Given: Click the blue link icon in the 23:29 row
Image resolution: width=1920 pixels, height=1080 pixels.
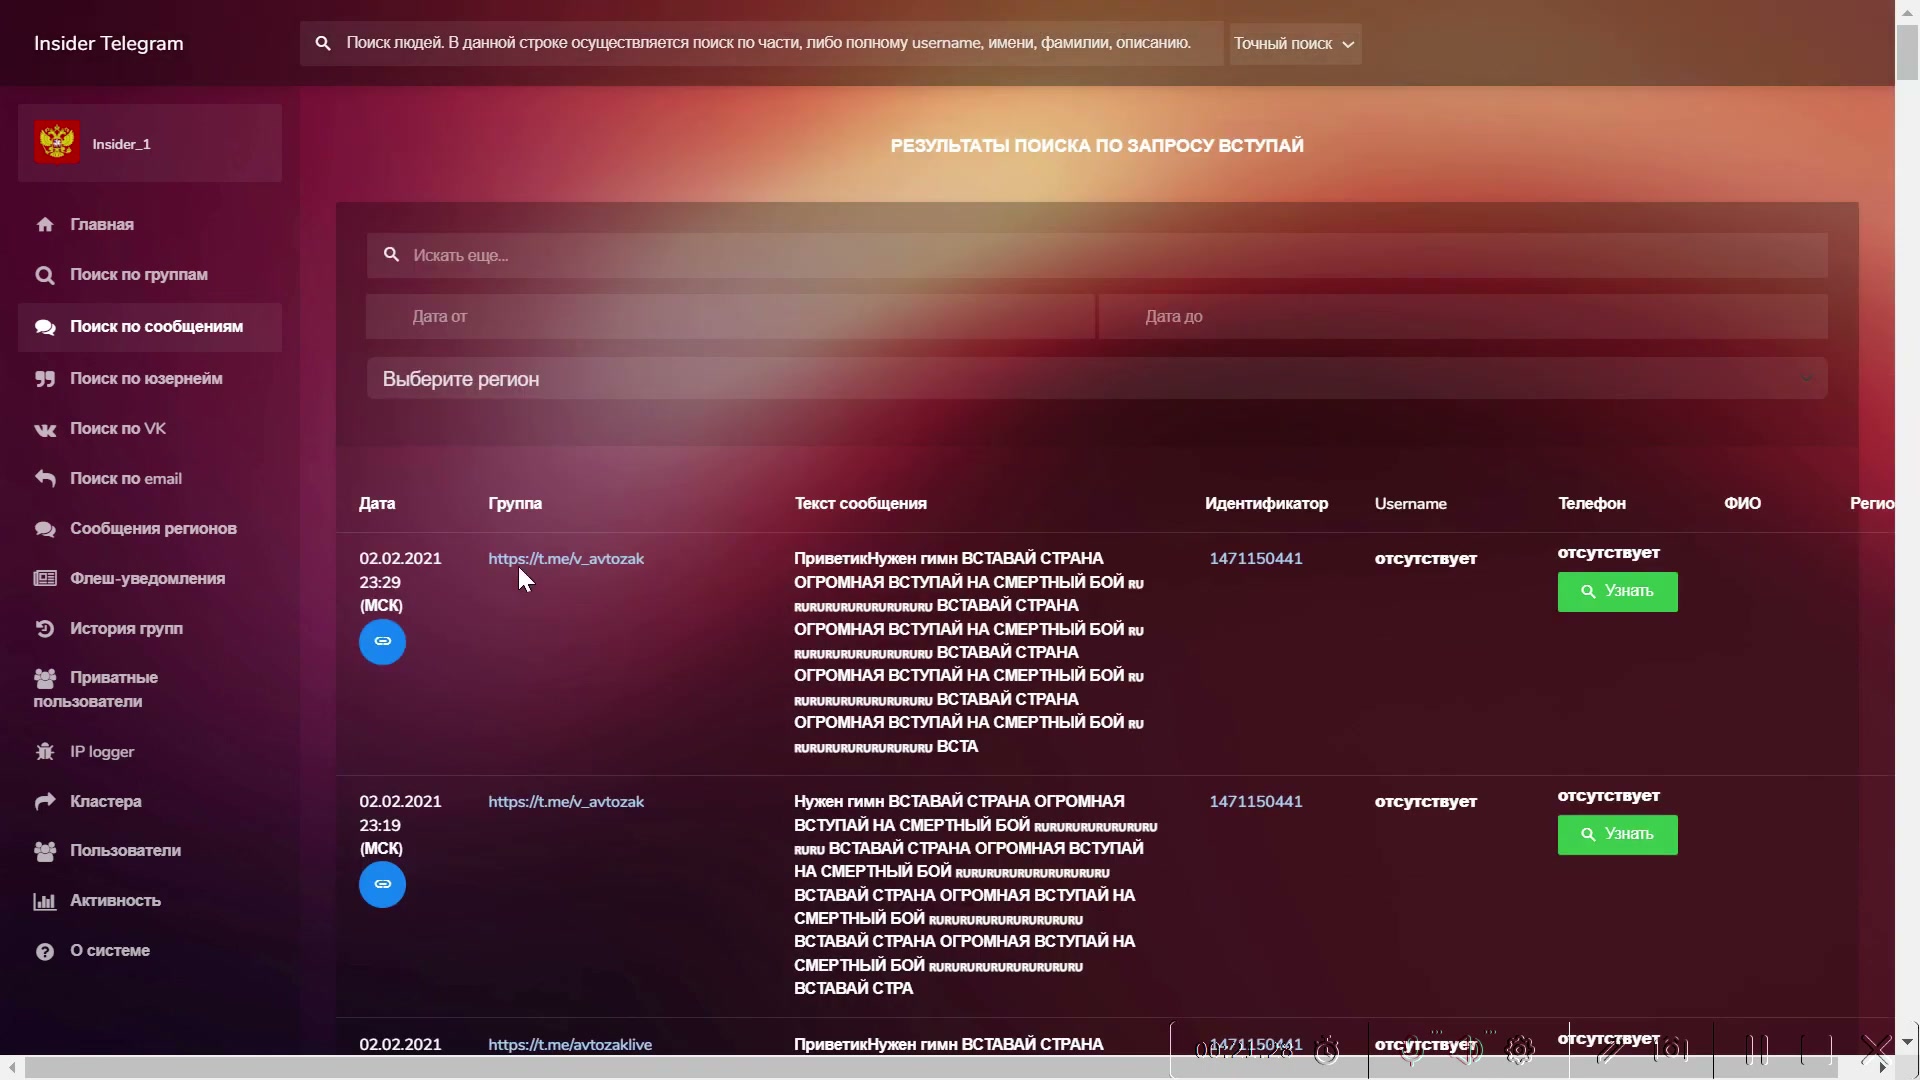Looking at the screenshot, I should [x=382, y=641].
